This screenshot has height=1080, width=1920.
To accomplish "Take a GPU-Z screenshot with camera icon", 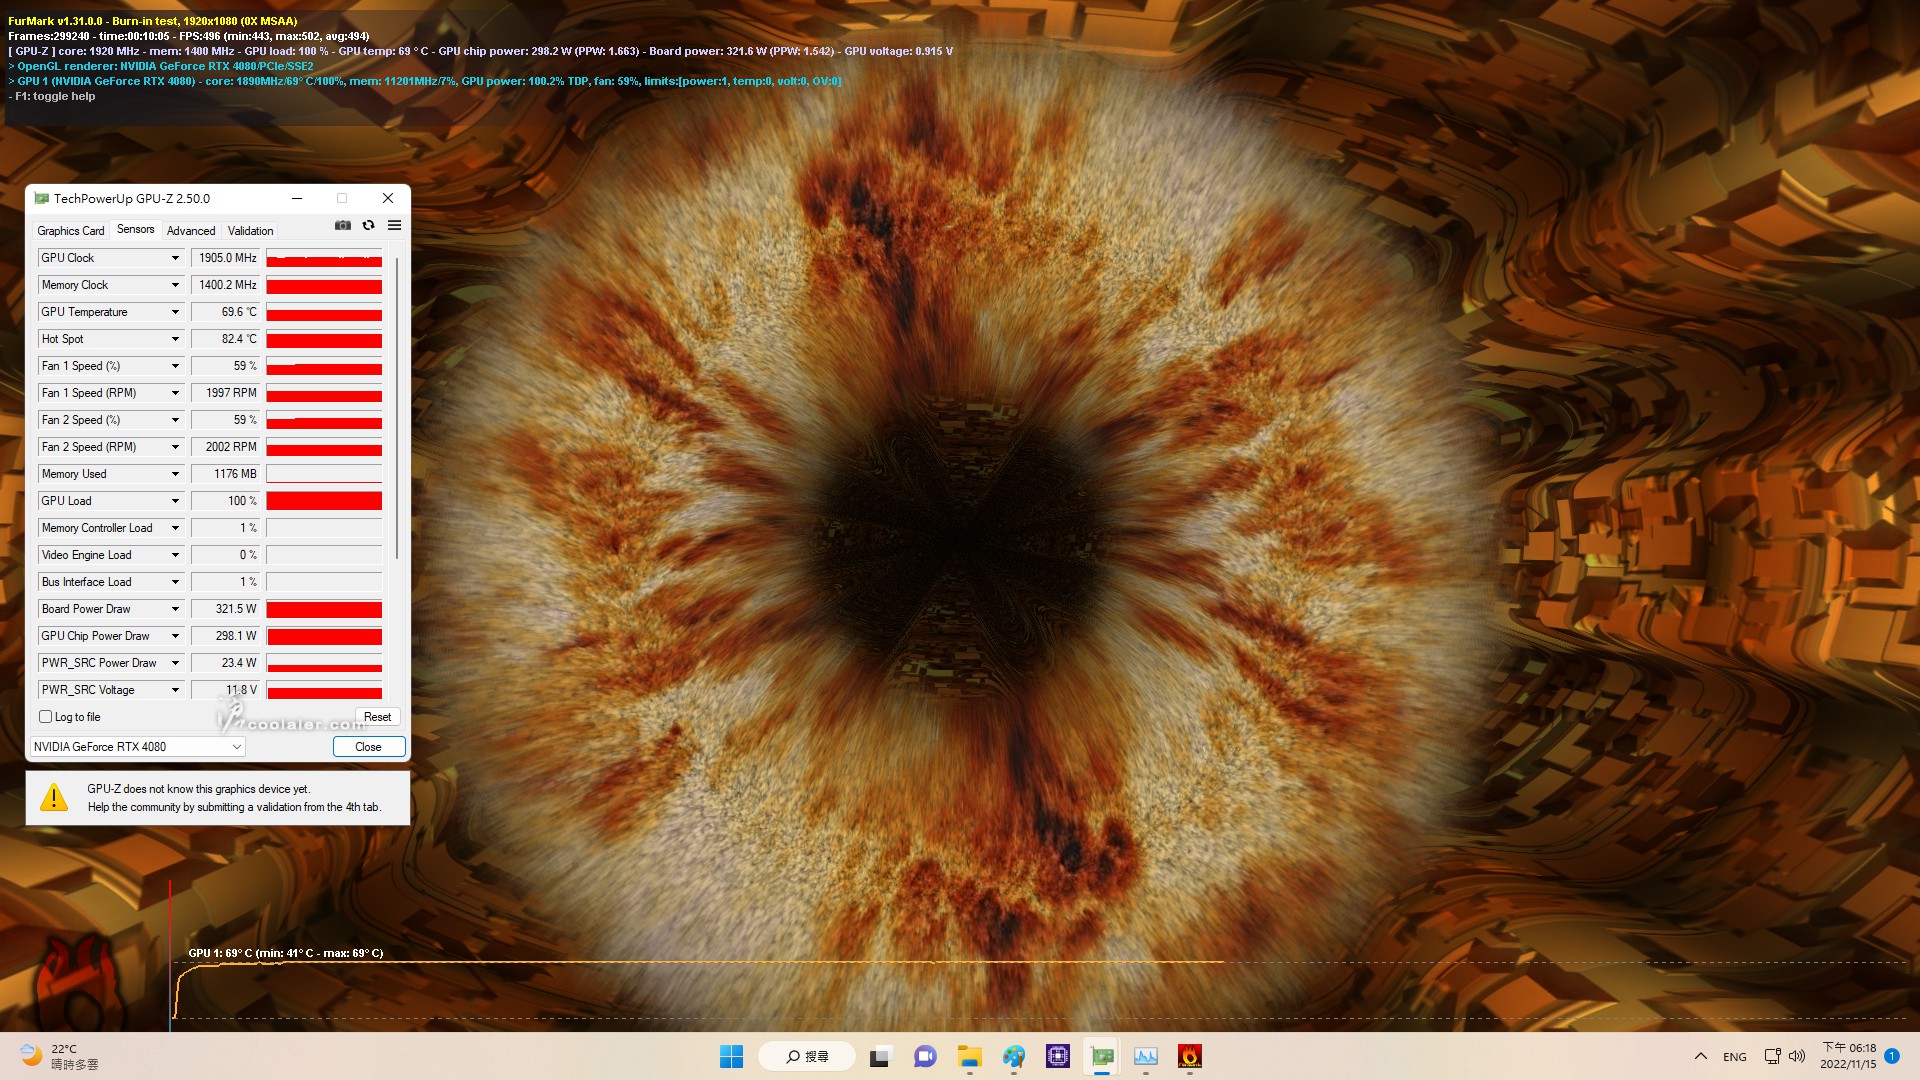I will click(x=343, y=226).
